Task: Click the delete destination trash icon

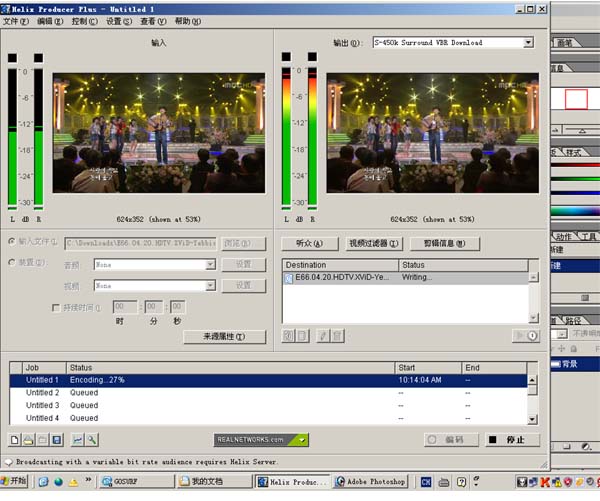Action: (x=338, y=336)
